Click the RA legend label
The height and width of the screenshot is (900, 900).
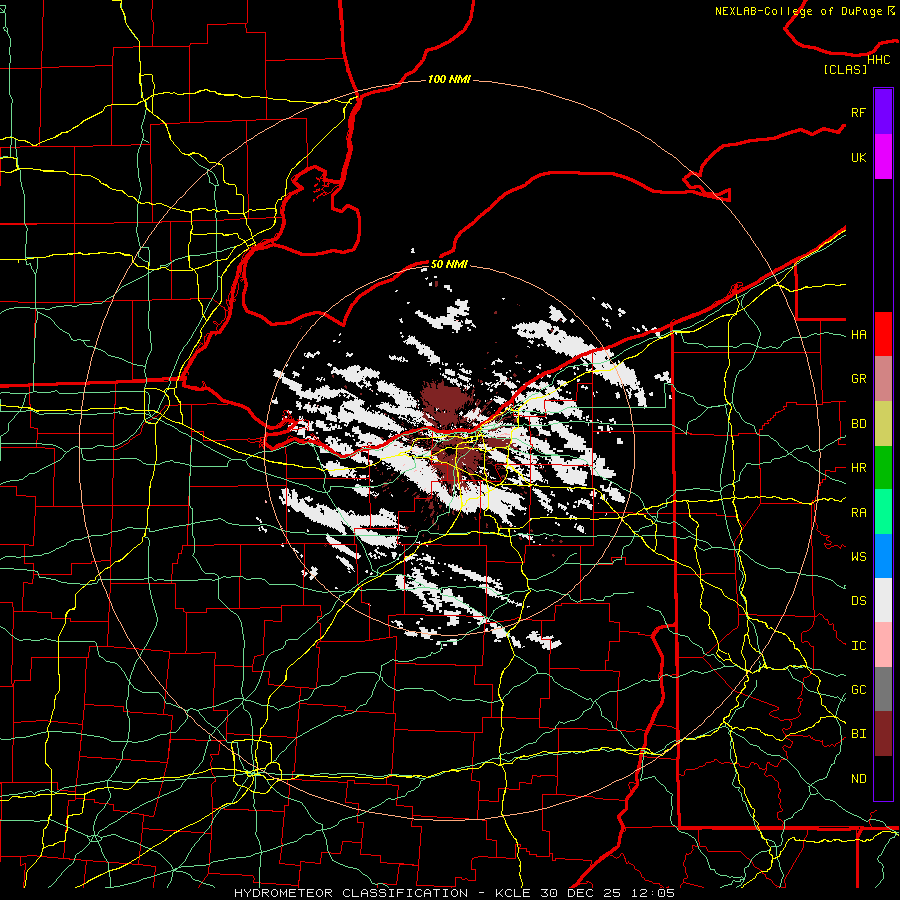858,513
